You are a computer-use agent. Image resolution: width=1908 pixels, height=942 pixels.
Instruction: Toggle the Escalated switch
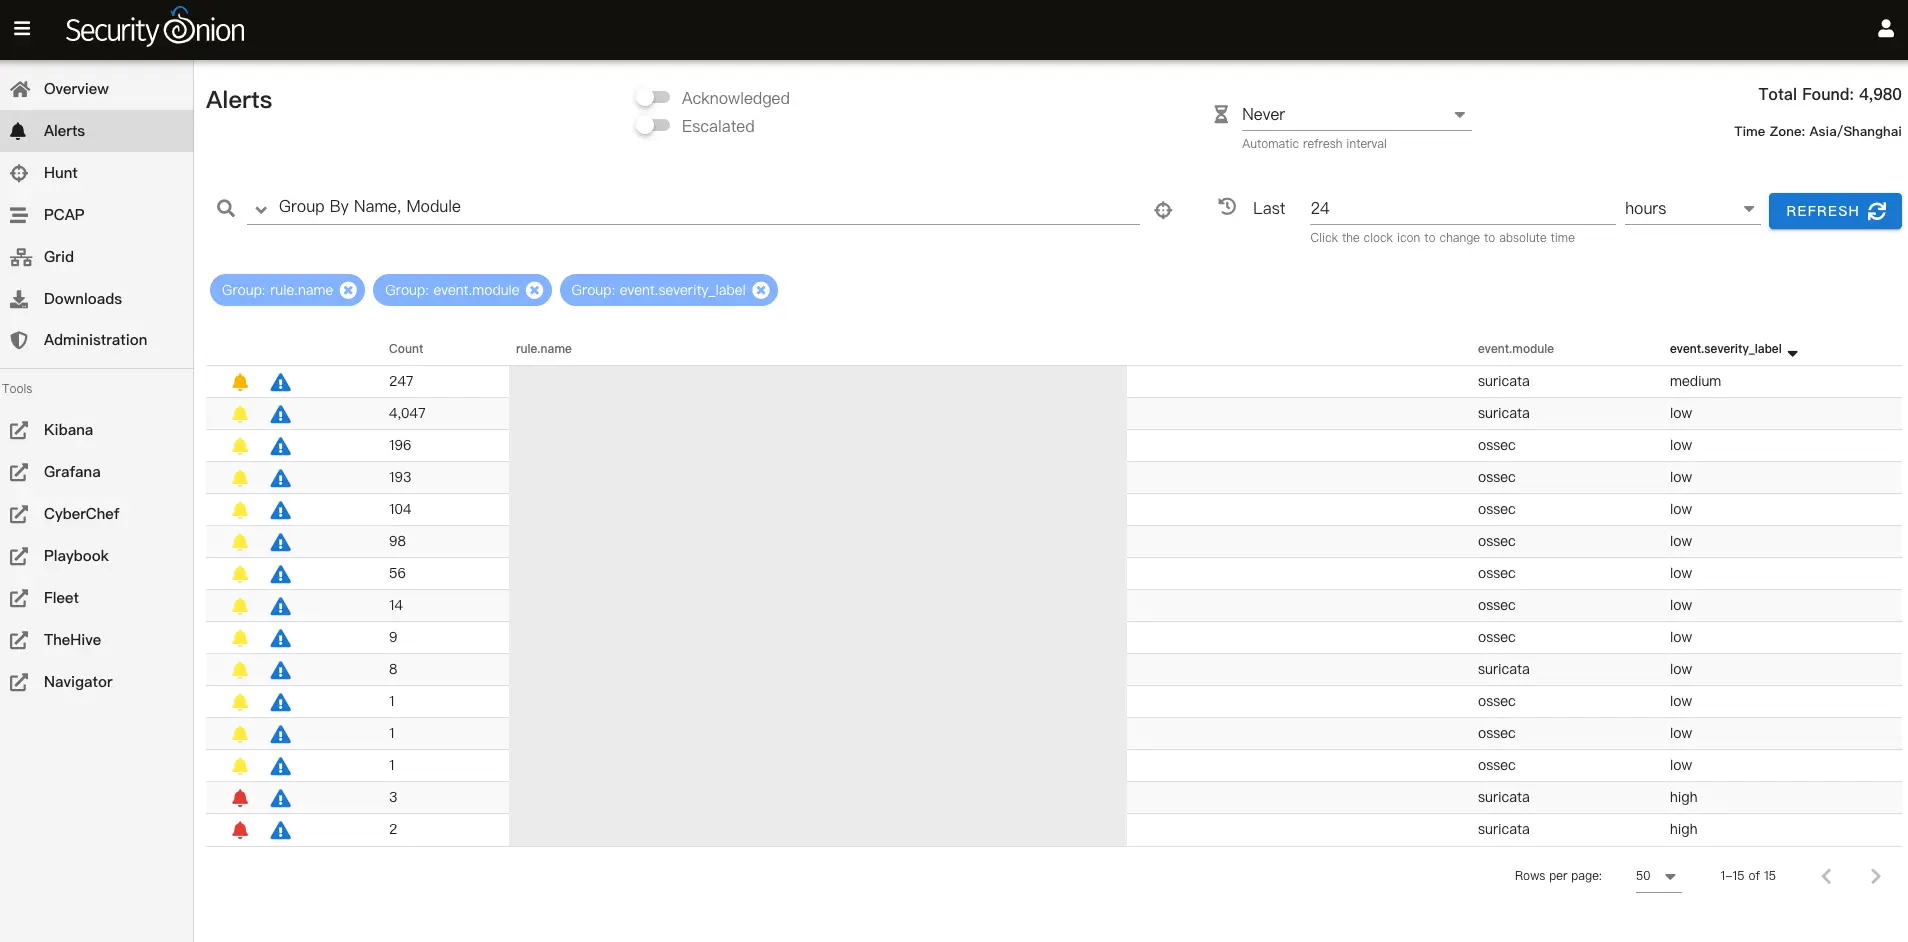click(x=653, y=126)
